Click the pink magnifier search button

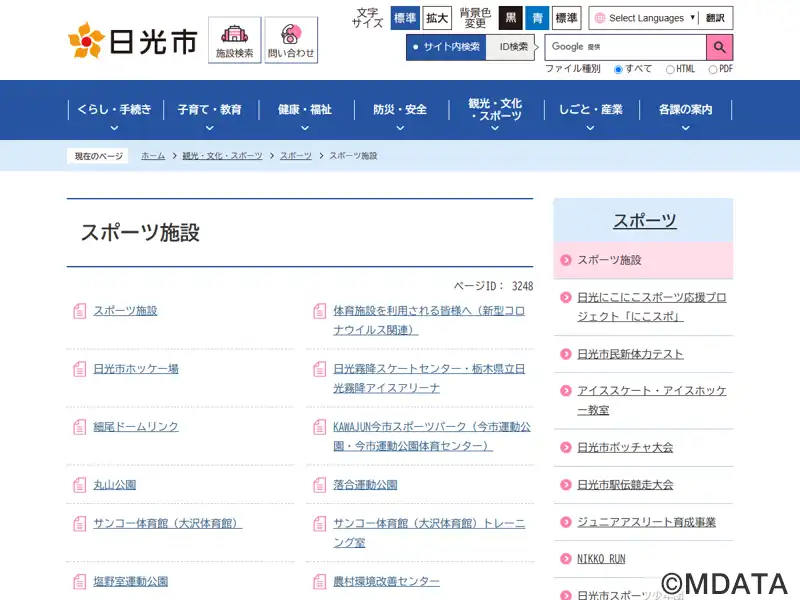(719, 47)
